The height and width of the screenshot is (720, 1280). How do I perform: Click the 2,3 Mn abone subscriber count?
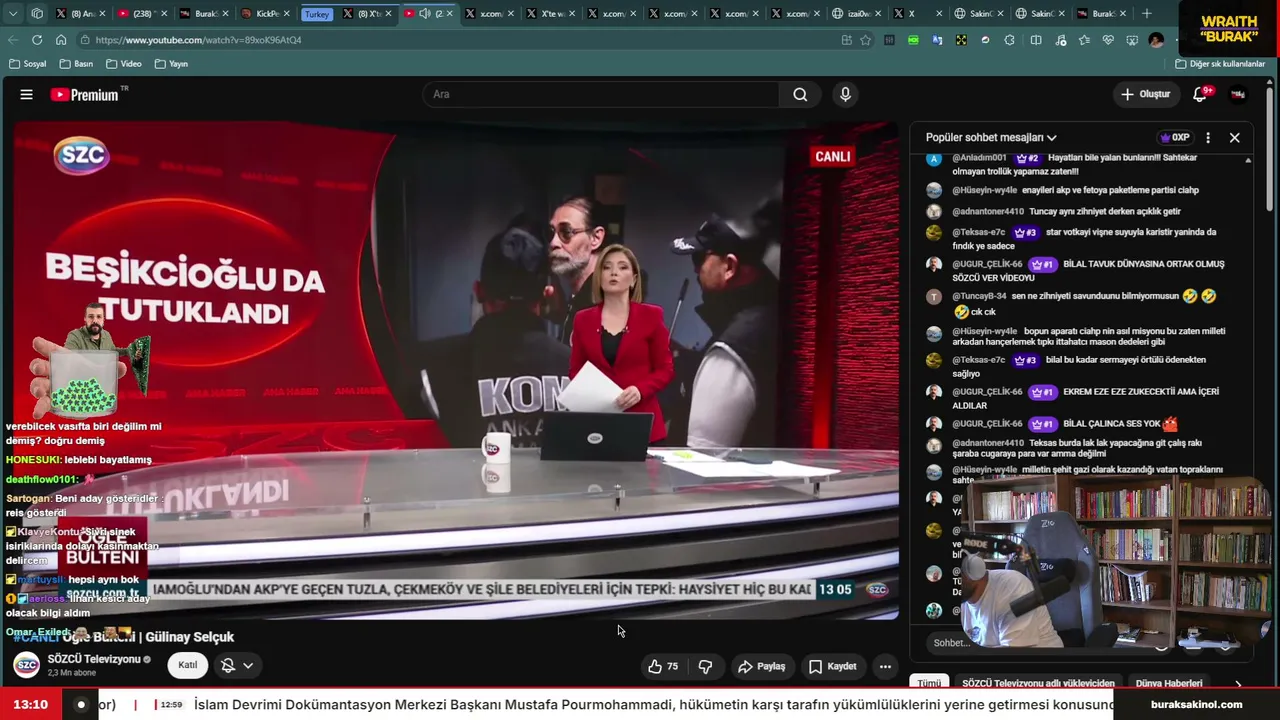pyautogui.click(x=71, y=673)
